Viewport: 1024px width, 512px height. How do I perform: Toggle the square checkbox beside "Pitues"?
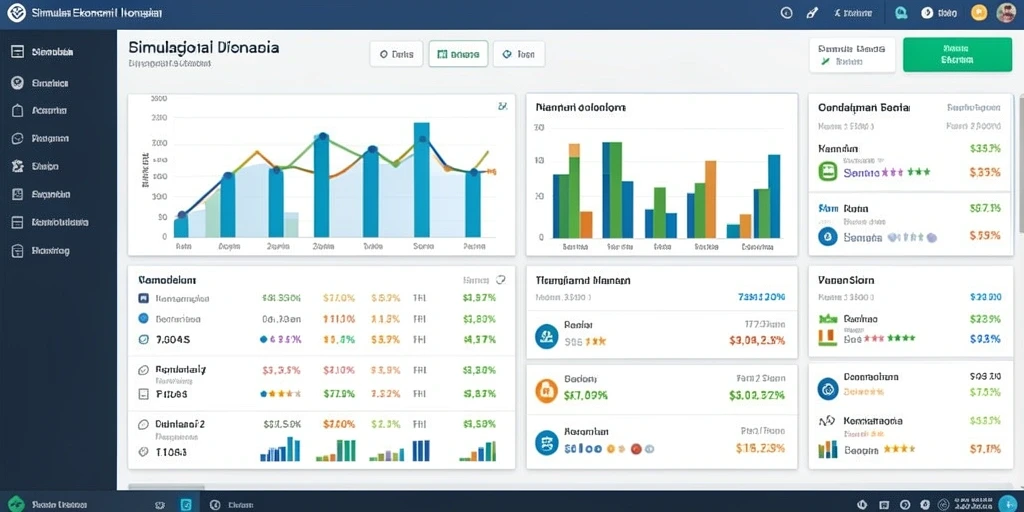pyautogui.click(x=144, y=394)
